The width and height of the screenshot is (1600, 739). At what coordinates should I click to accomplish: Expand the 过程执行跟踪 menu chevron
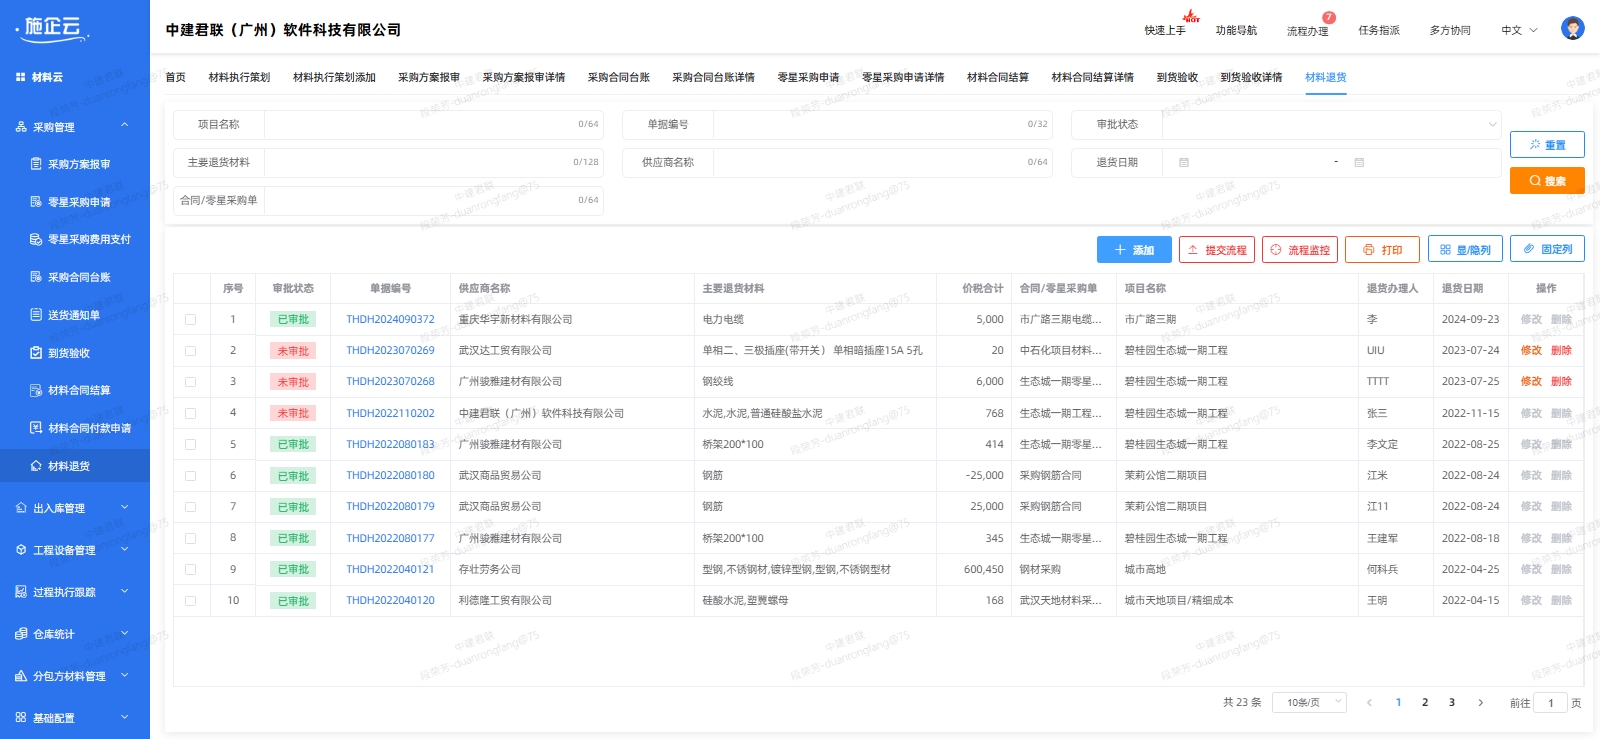coord(125,591)
